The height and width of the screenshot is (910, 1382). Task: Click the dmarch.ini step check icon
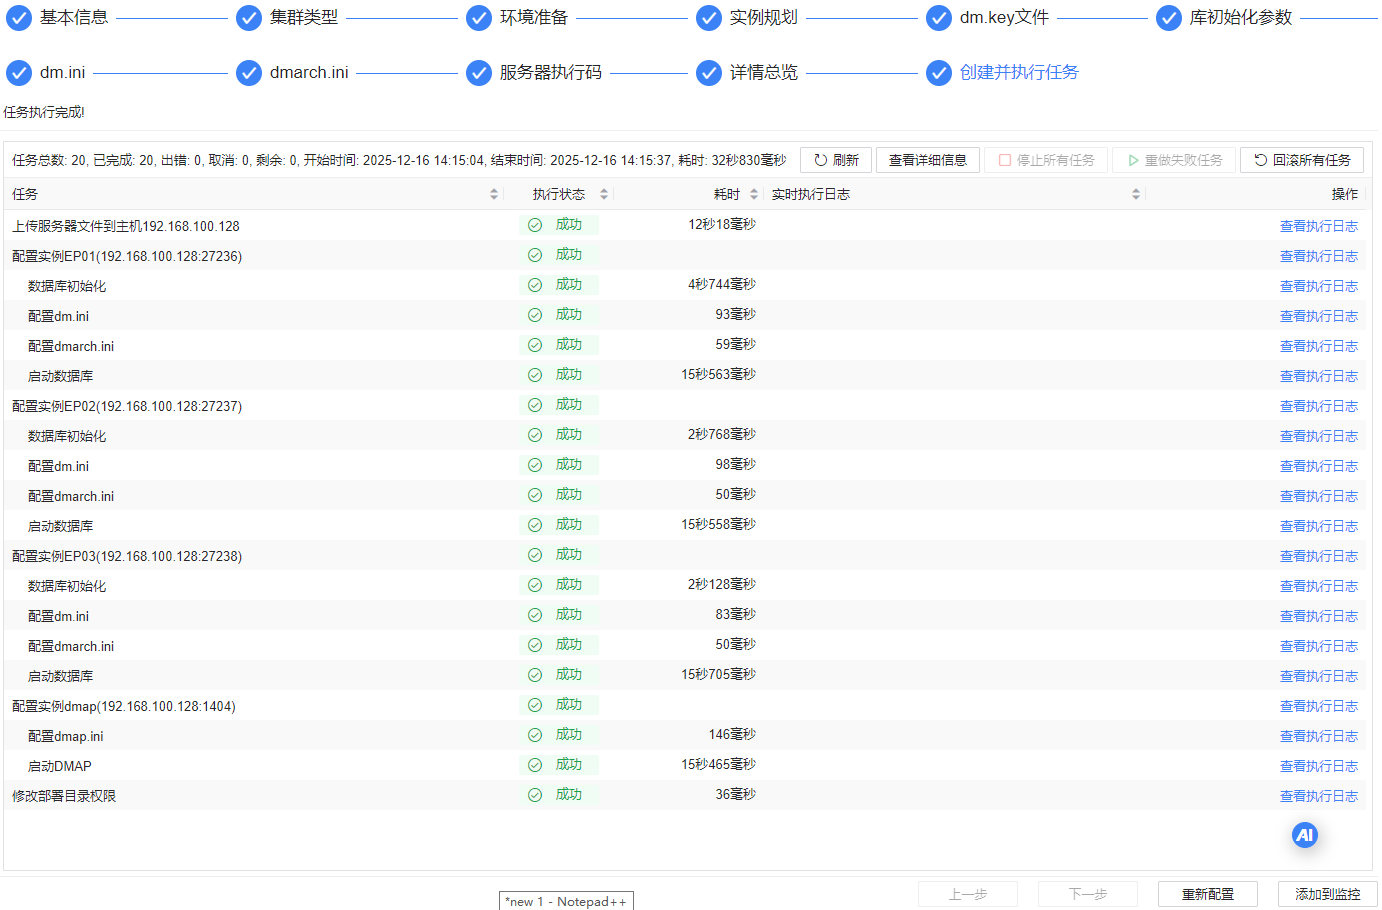click(x=249, y=73)
